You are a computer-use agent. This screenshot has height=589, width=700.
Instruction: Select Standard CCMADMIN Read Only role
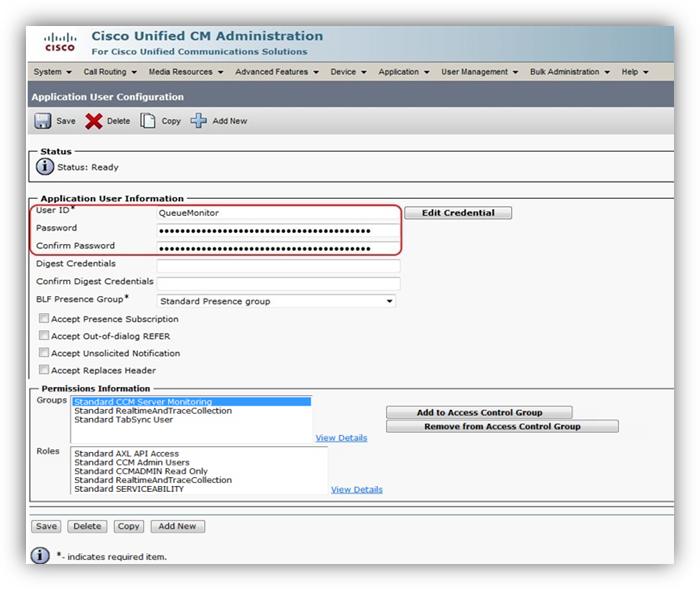click(141, 471)
